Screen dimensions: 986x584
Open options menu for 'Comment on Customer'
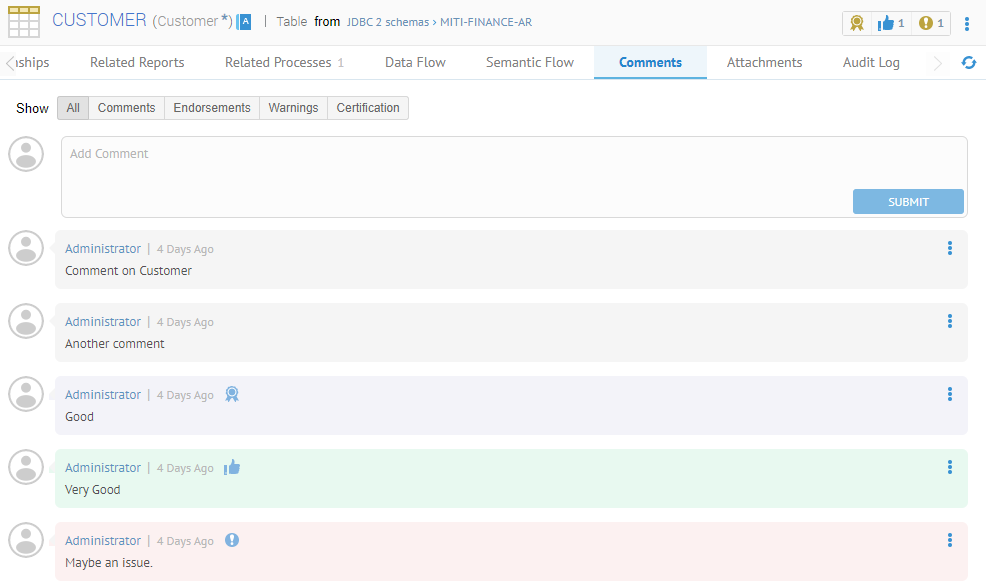[949, 248]
